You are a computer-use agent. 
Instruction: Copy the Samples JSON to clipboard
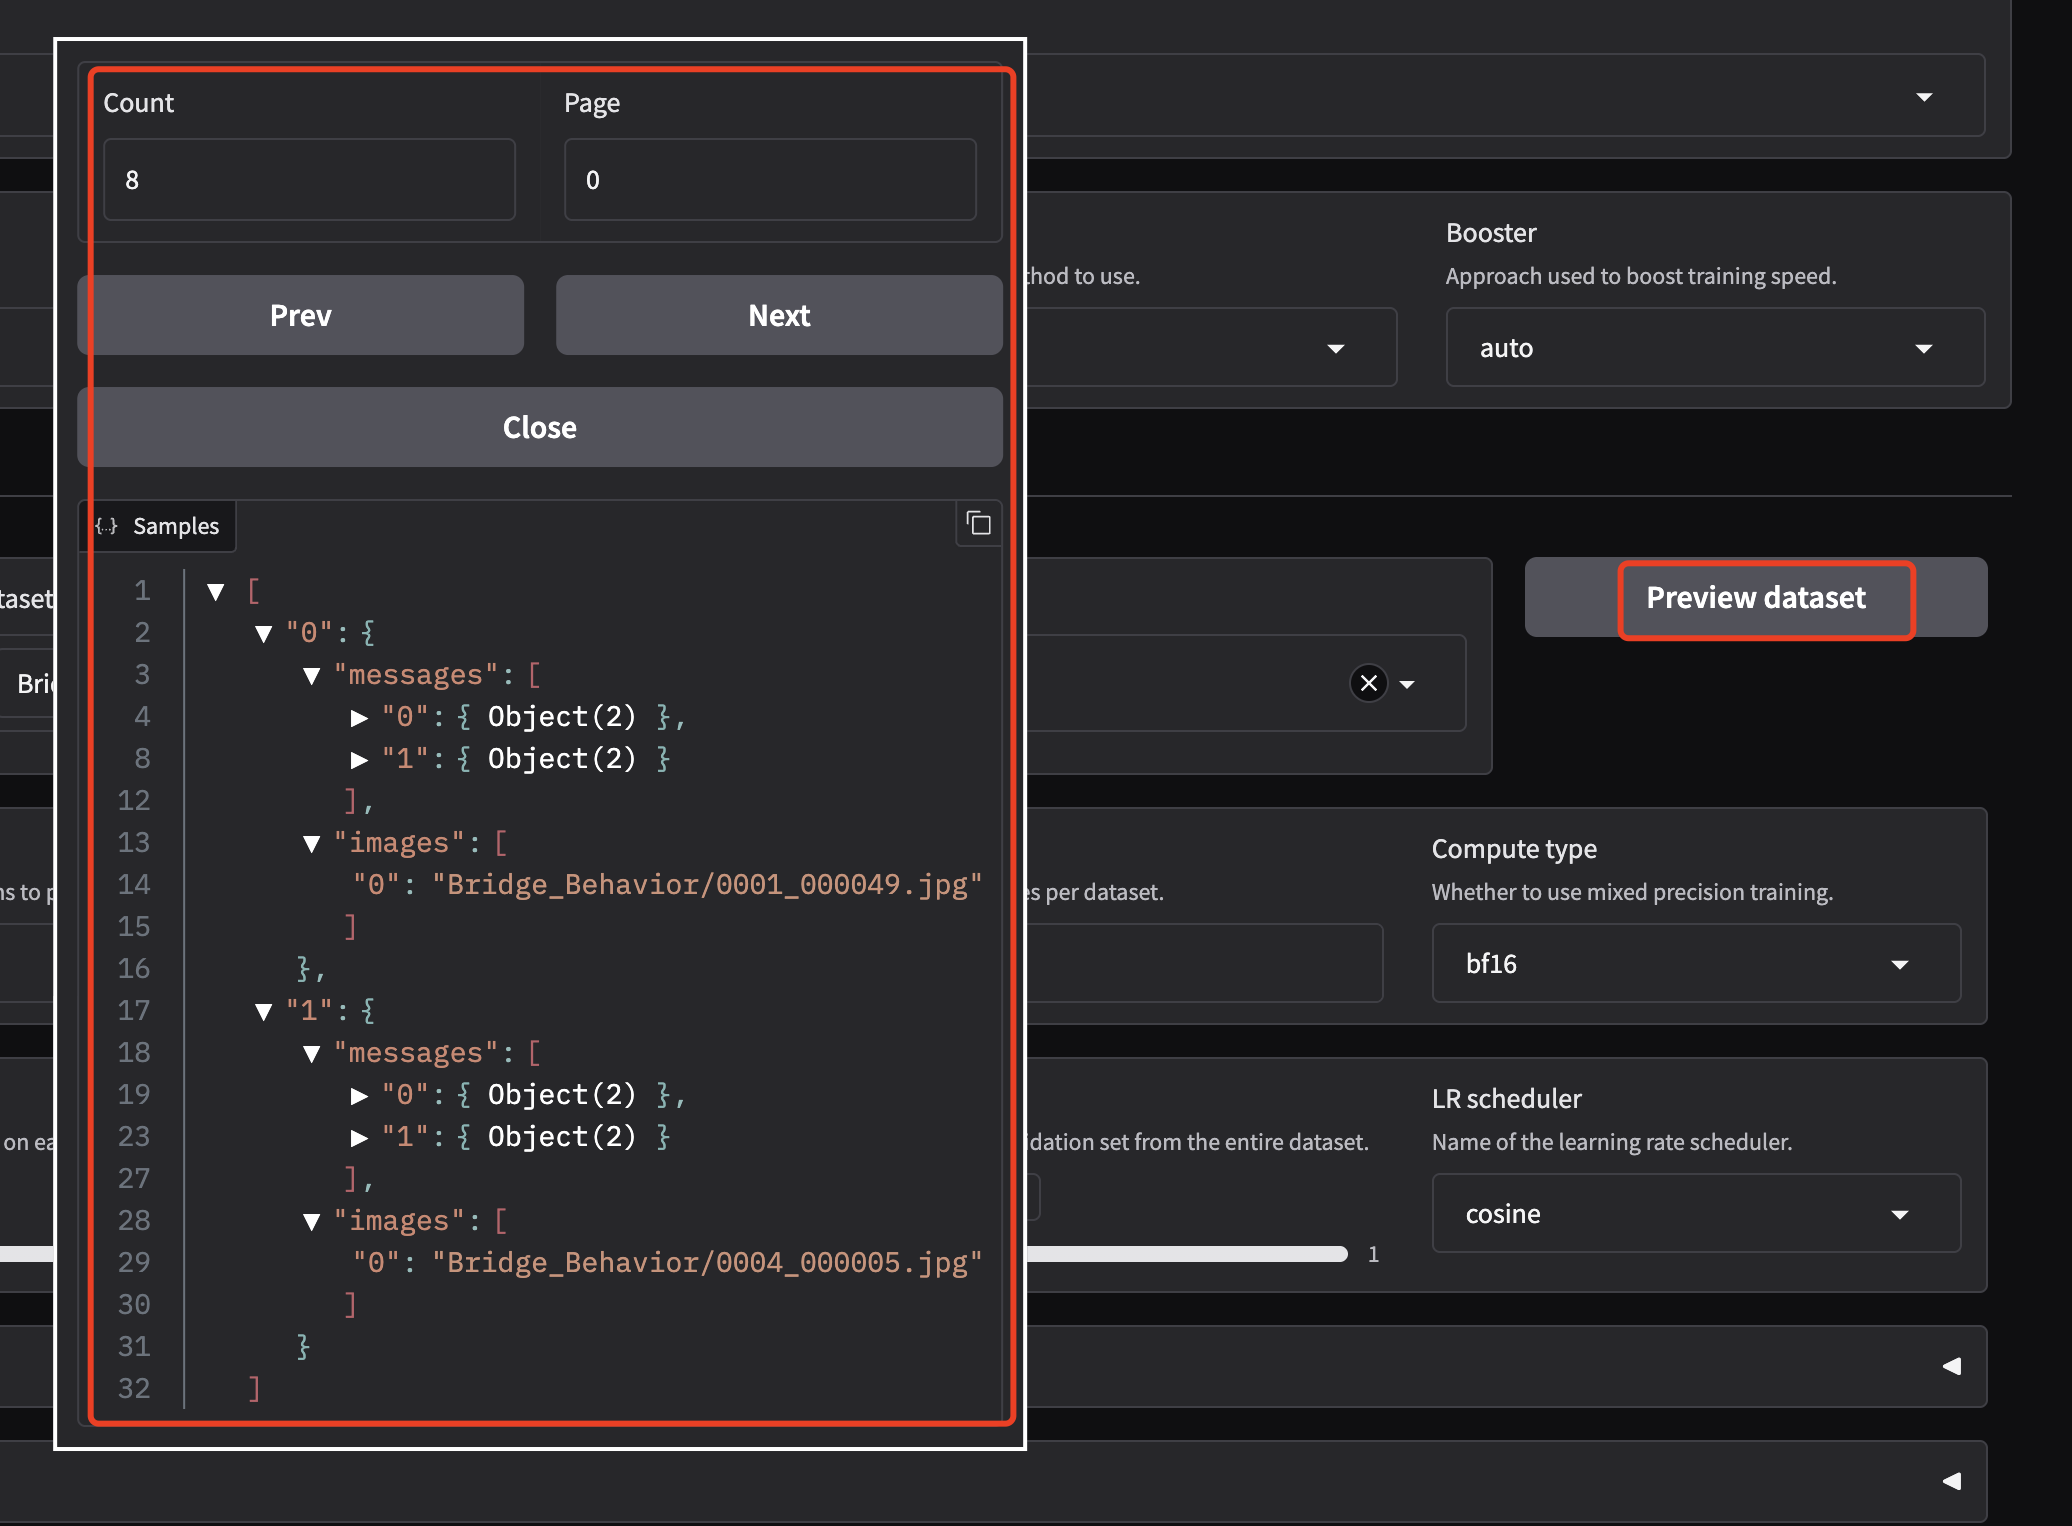tap(979, 524)
